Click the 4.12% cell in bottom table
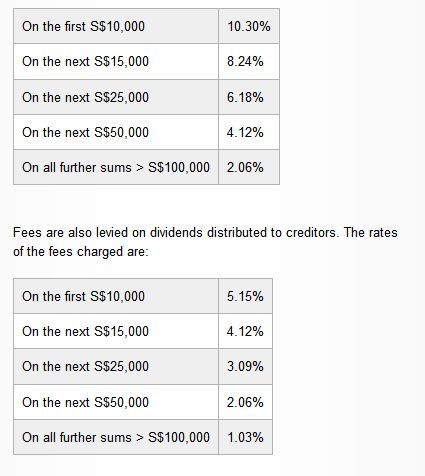 [246, 332]
